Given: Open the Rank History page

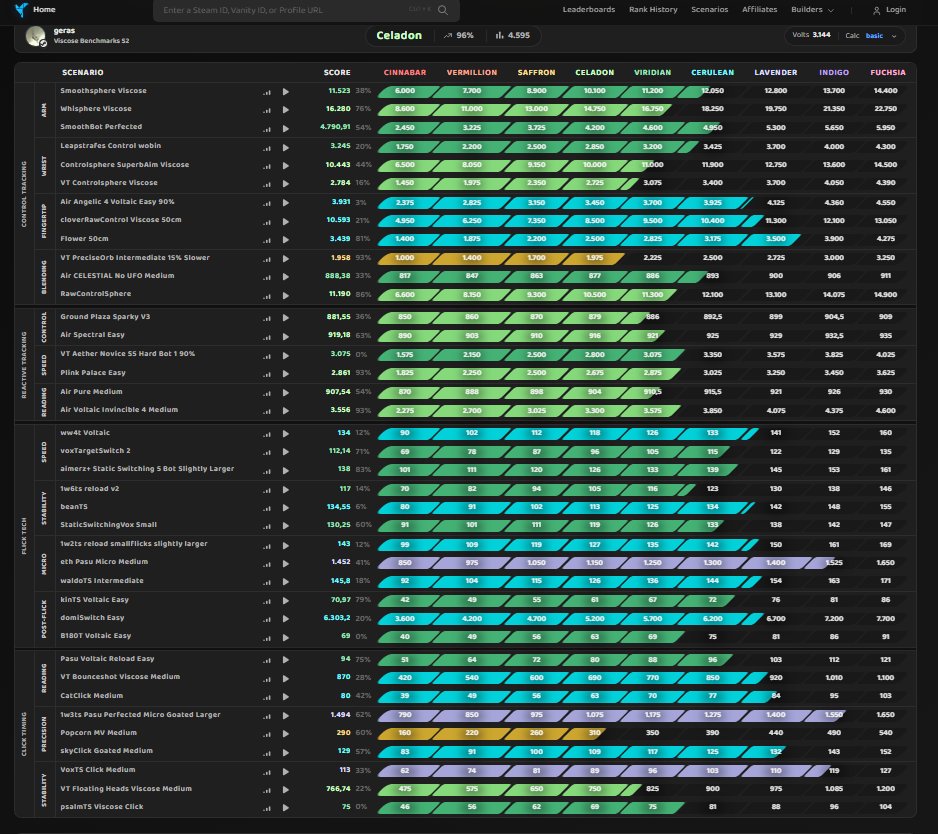Looking at the screenshot, I should (x=653, y=10).
